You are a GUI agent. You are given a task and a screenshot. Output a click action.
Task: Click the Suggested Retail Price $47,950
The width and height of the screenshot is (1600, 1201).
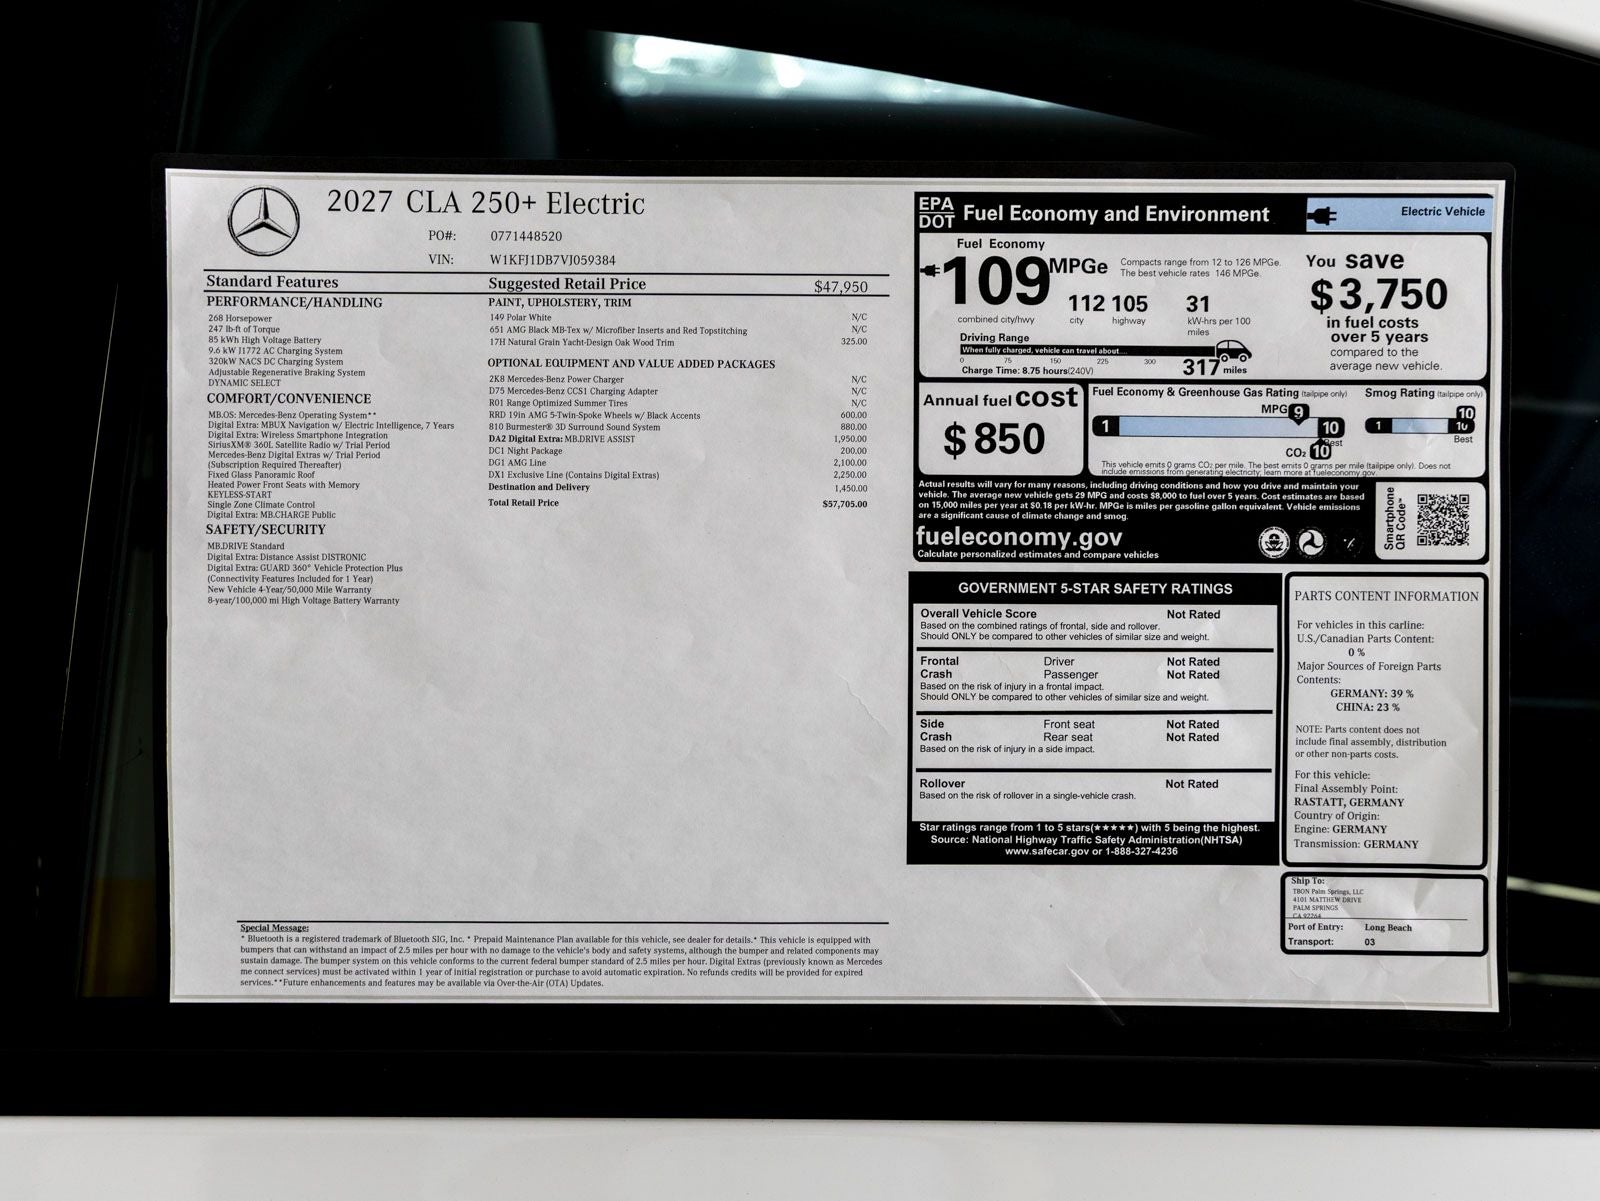pyautogui.click(x=840, y=287)
